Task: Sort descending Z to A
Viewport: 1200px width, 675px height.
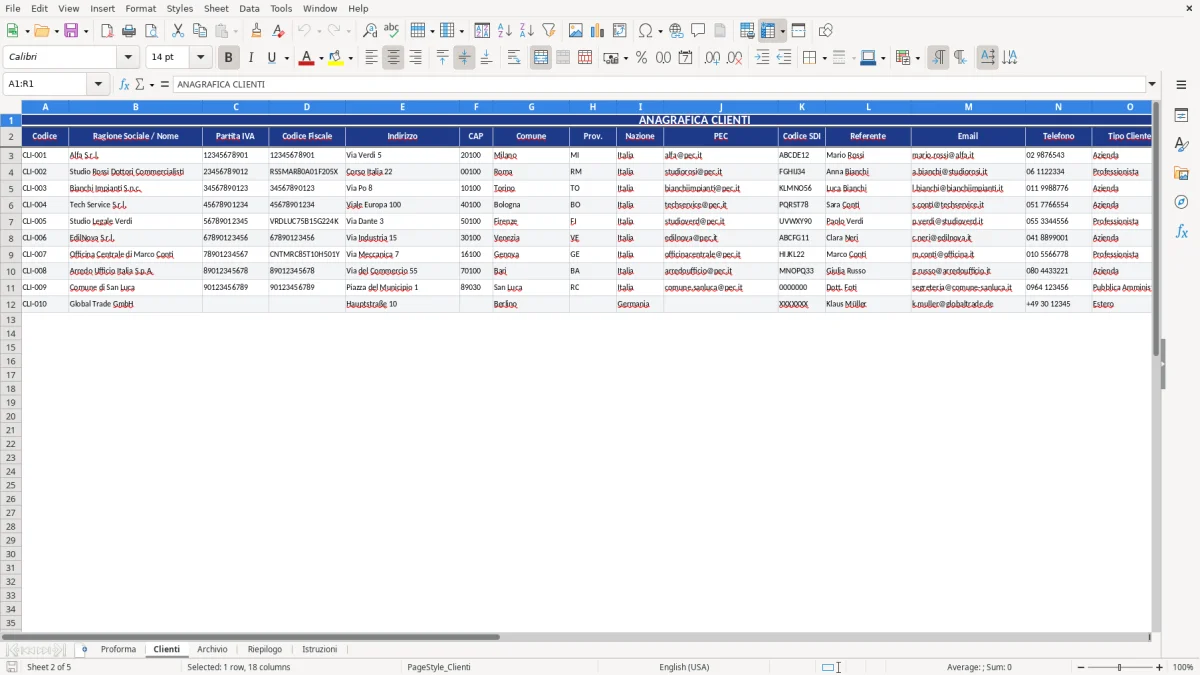Action: point(526,31)
